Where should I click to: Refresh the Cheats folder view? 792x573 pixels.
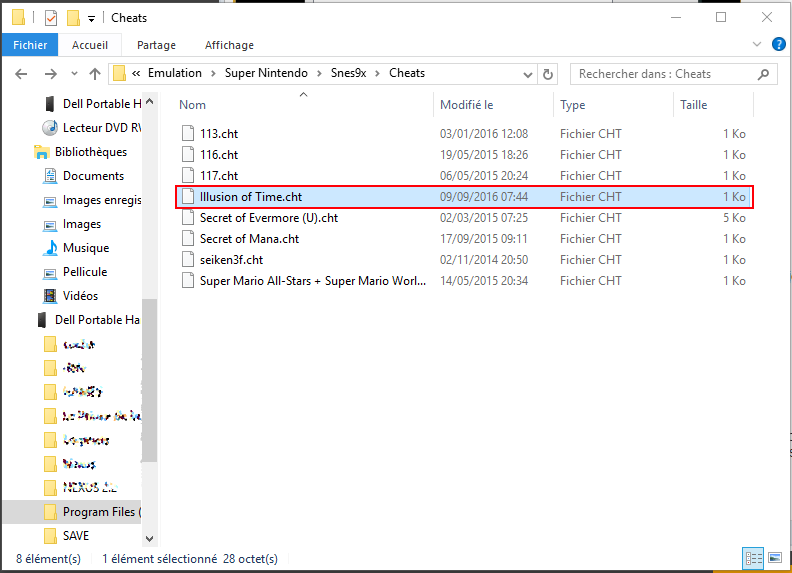pyautogui.click(x=548, y=73)
